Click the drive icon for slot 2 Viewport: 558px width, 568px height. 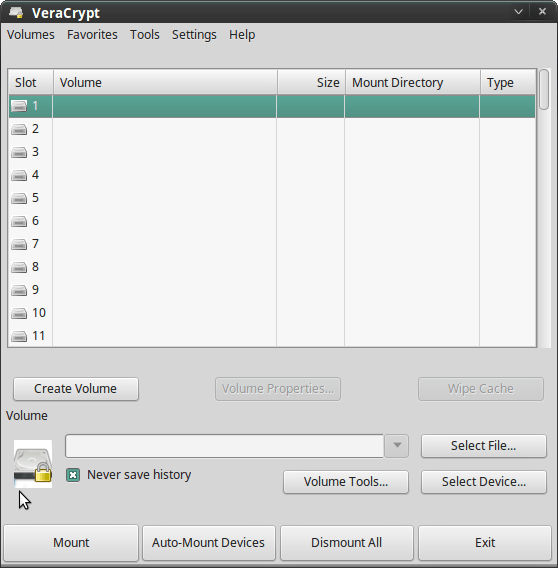[19, 129]
